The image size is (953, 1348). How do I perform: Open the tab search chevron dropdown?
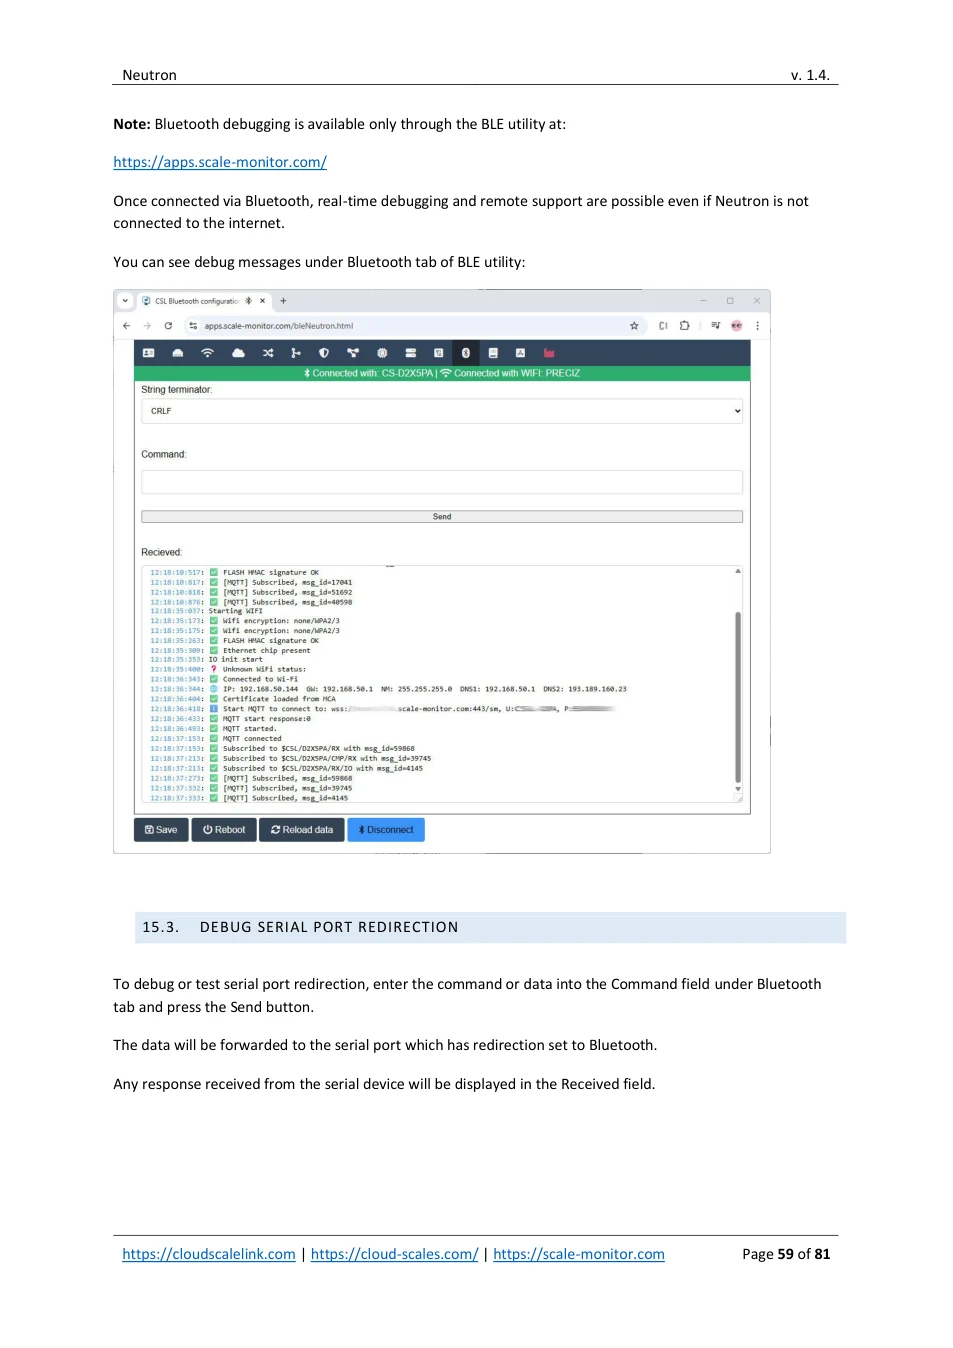point(125,300)
